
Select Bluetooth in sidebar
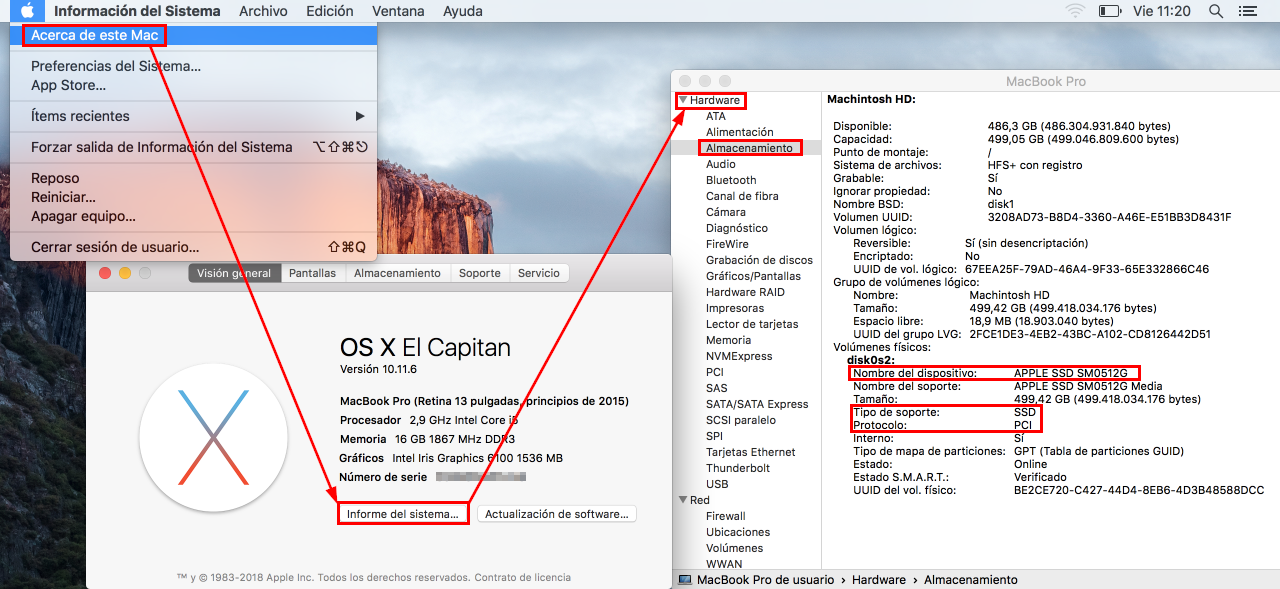click(731, 180)
